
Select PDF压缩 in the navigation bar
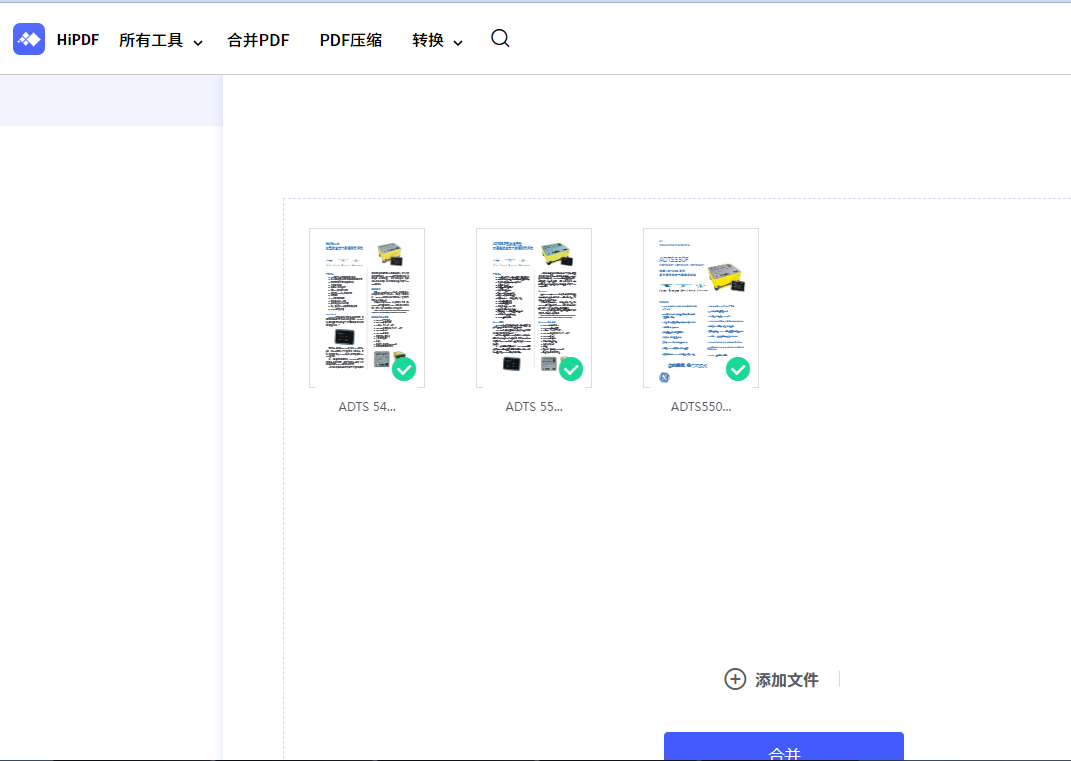click(351, 40)
